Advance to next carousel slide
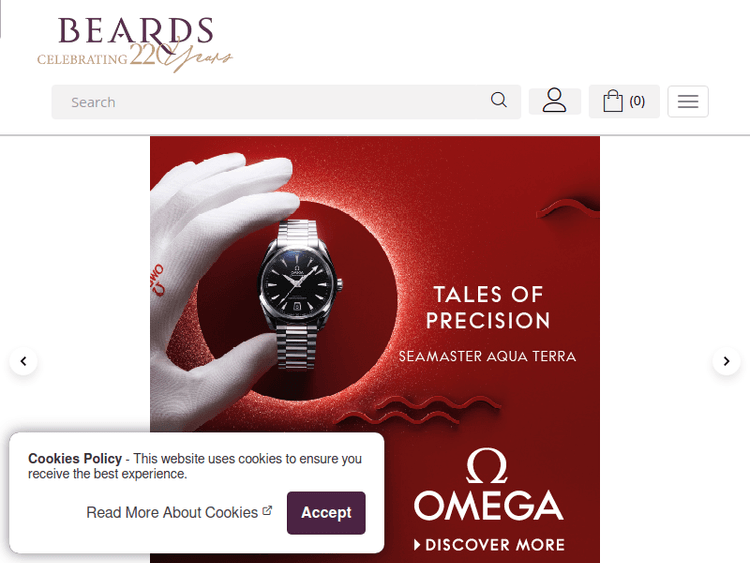The width and height of the screenshot is (750, 563). coord(726,361)
